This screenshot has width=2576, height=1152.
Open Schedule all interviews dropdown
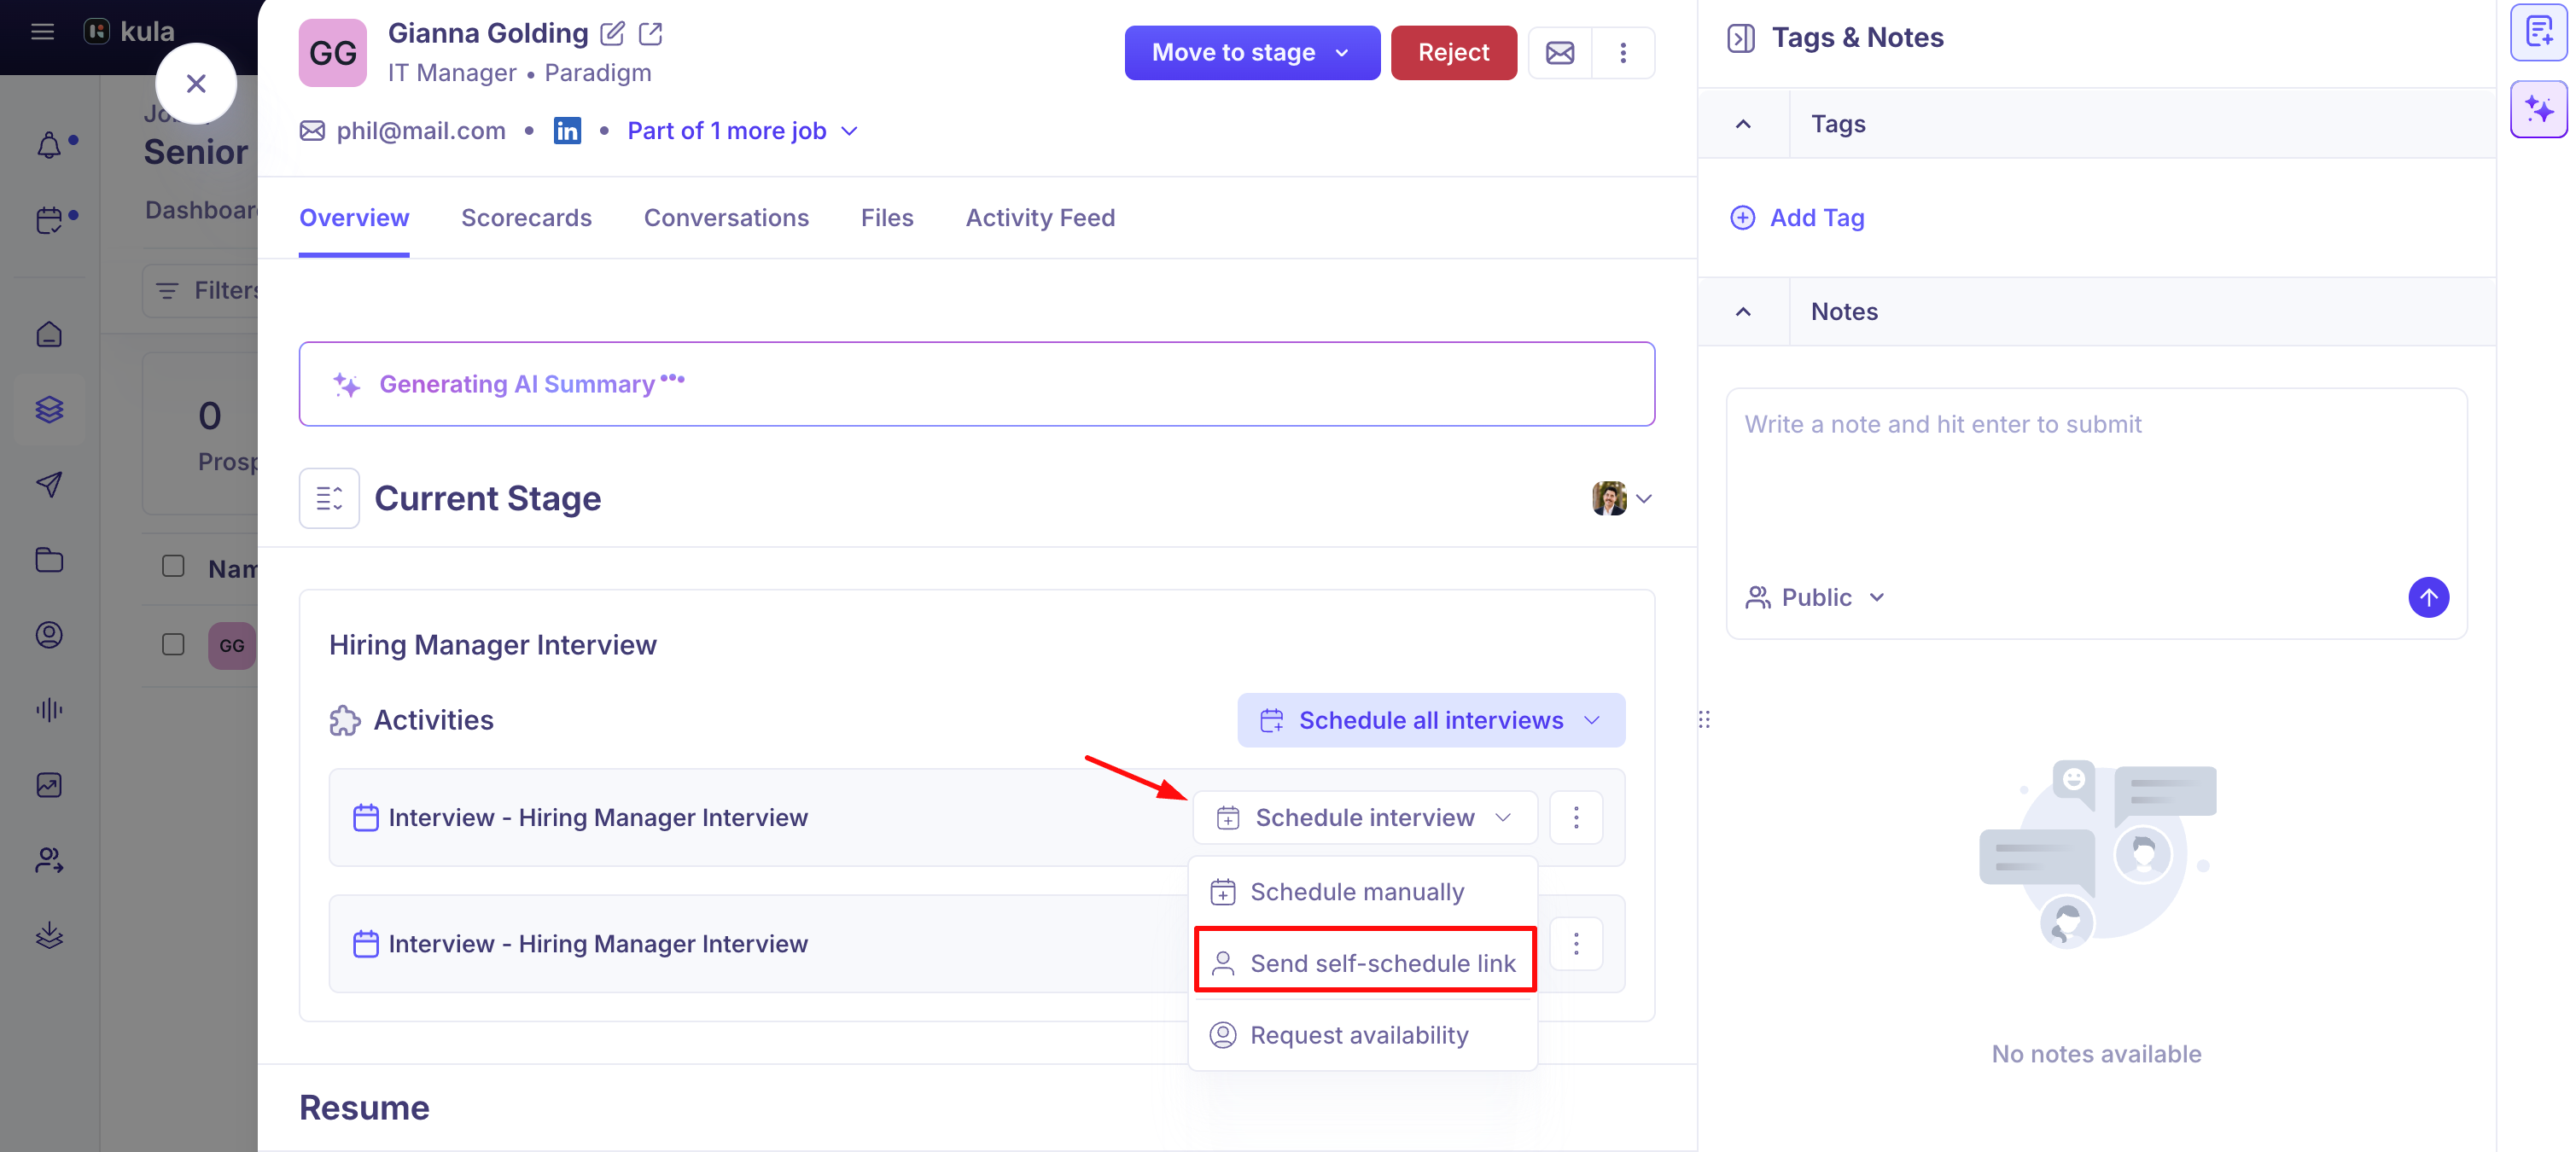[x=1431, y=720]
